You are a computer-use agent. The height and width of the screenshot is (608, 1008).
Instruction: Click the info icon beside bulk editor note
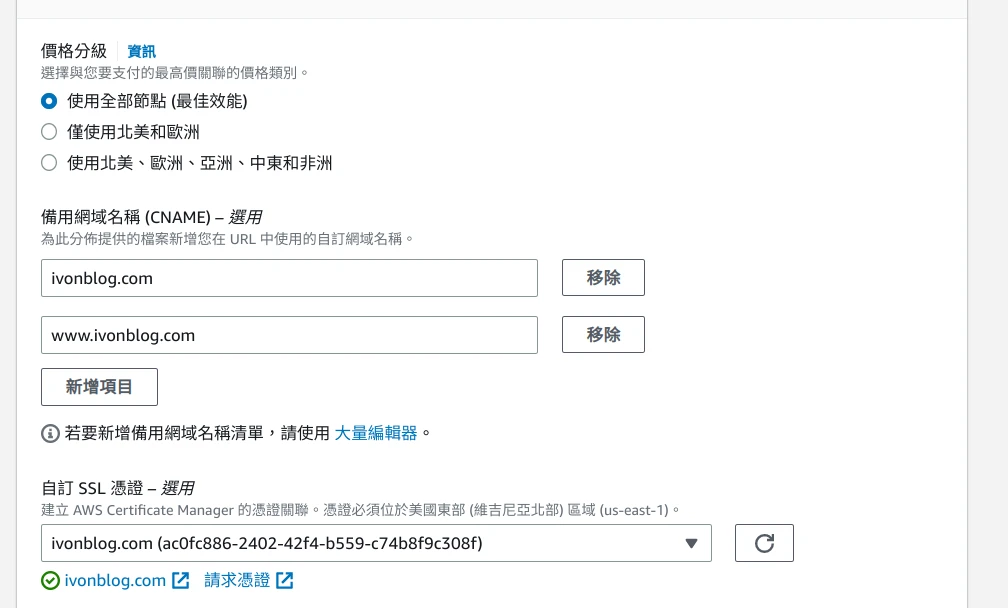pyautogui.click(x=50, y=433)
